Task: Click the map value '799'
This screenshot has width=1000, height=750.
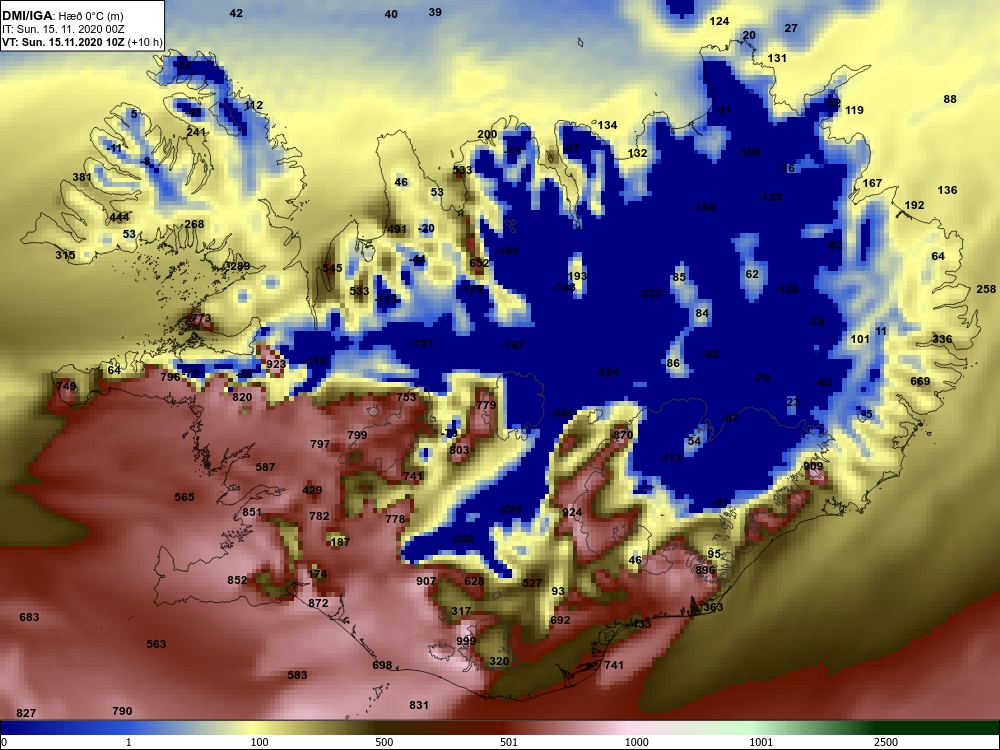Action: [357, 436]
